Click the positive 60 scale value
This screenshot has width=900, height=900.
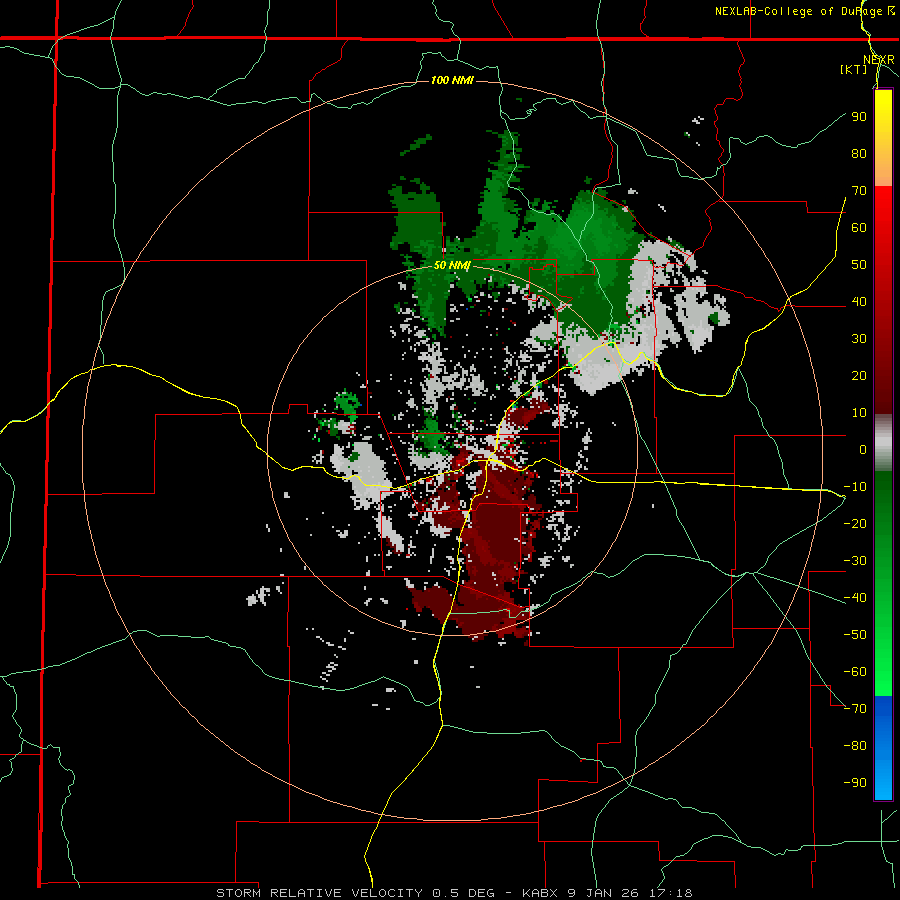(x=859, y=227)
